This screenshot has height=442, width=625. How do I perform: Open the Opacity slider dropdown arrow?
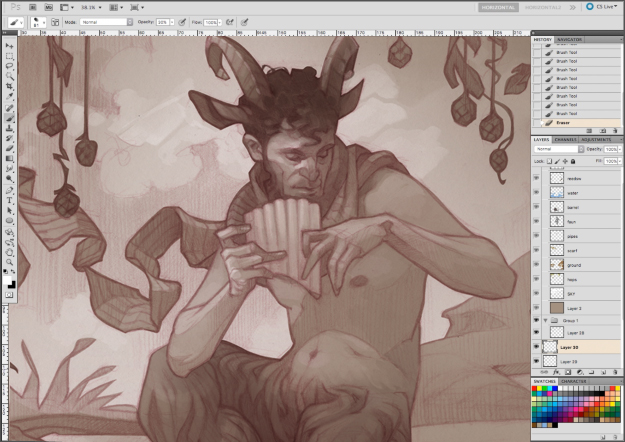click(172, 22)
